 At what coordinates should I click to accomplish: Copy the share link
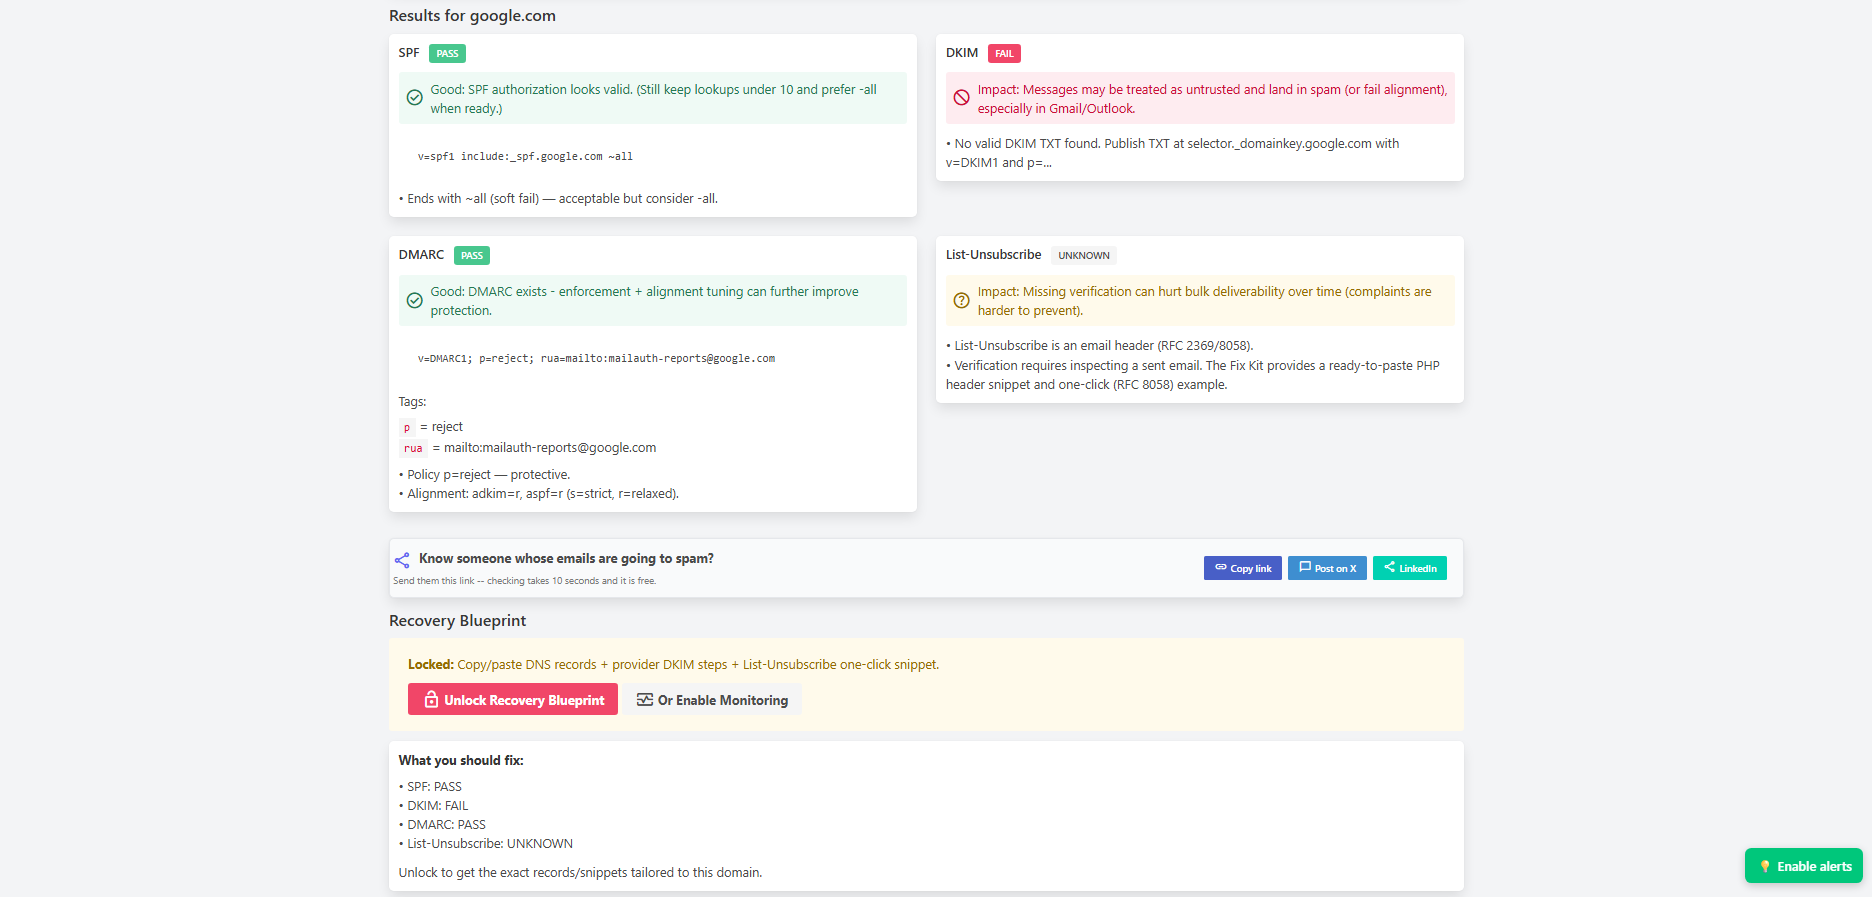1243,568
